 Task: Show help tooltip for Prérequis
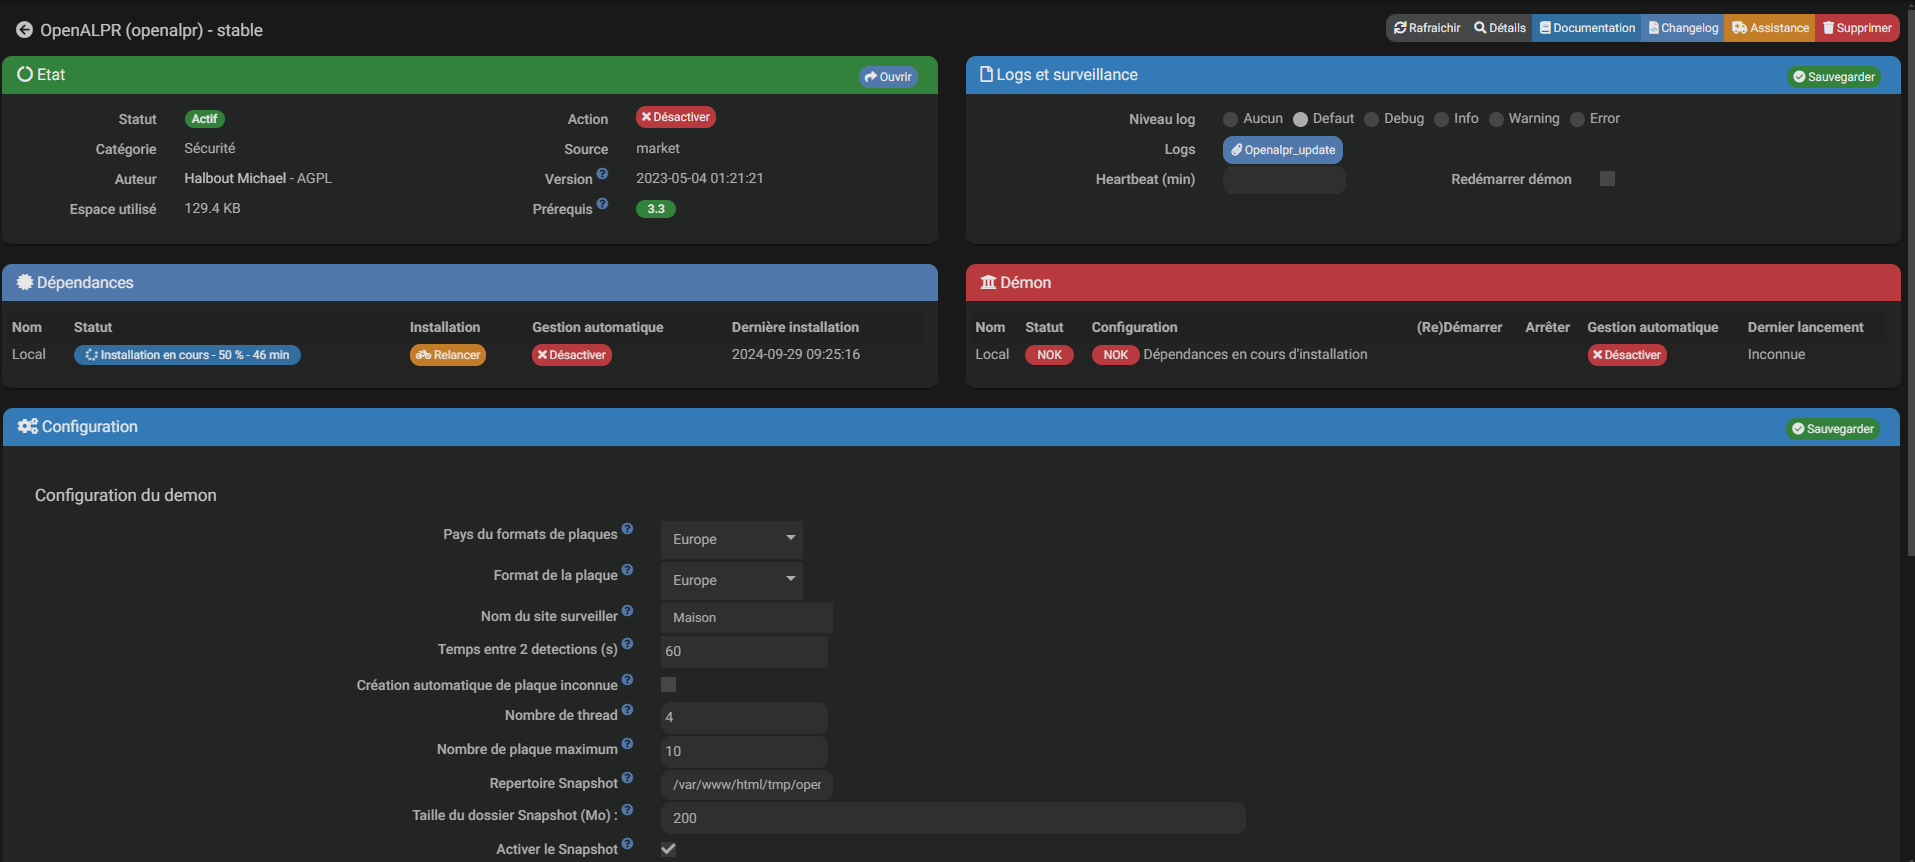pos(602,203)
